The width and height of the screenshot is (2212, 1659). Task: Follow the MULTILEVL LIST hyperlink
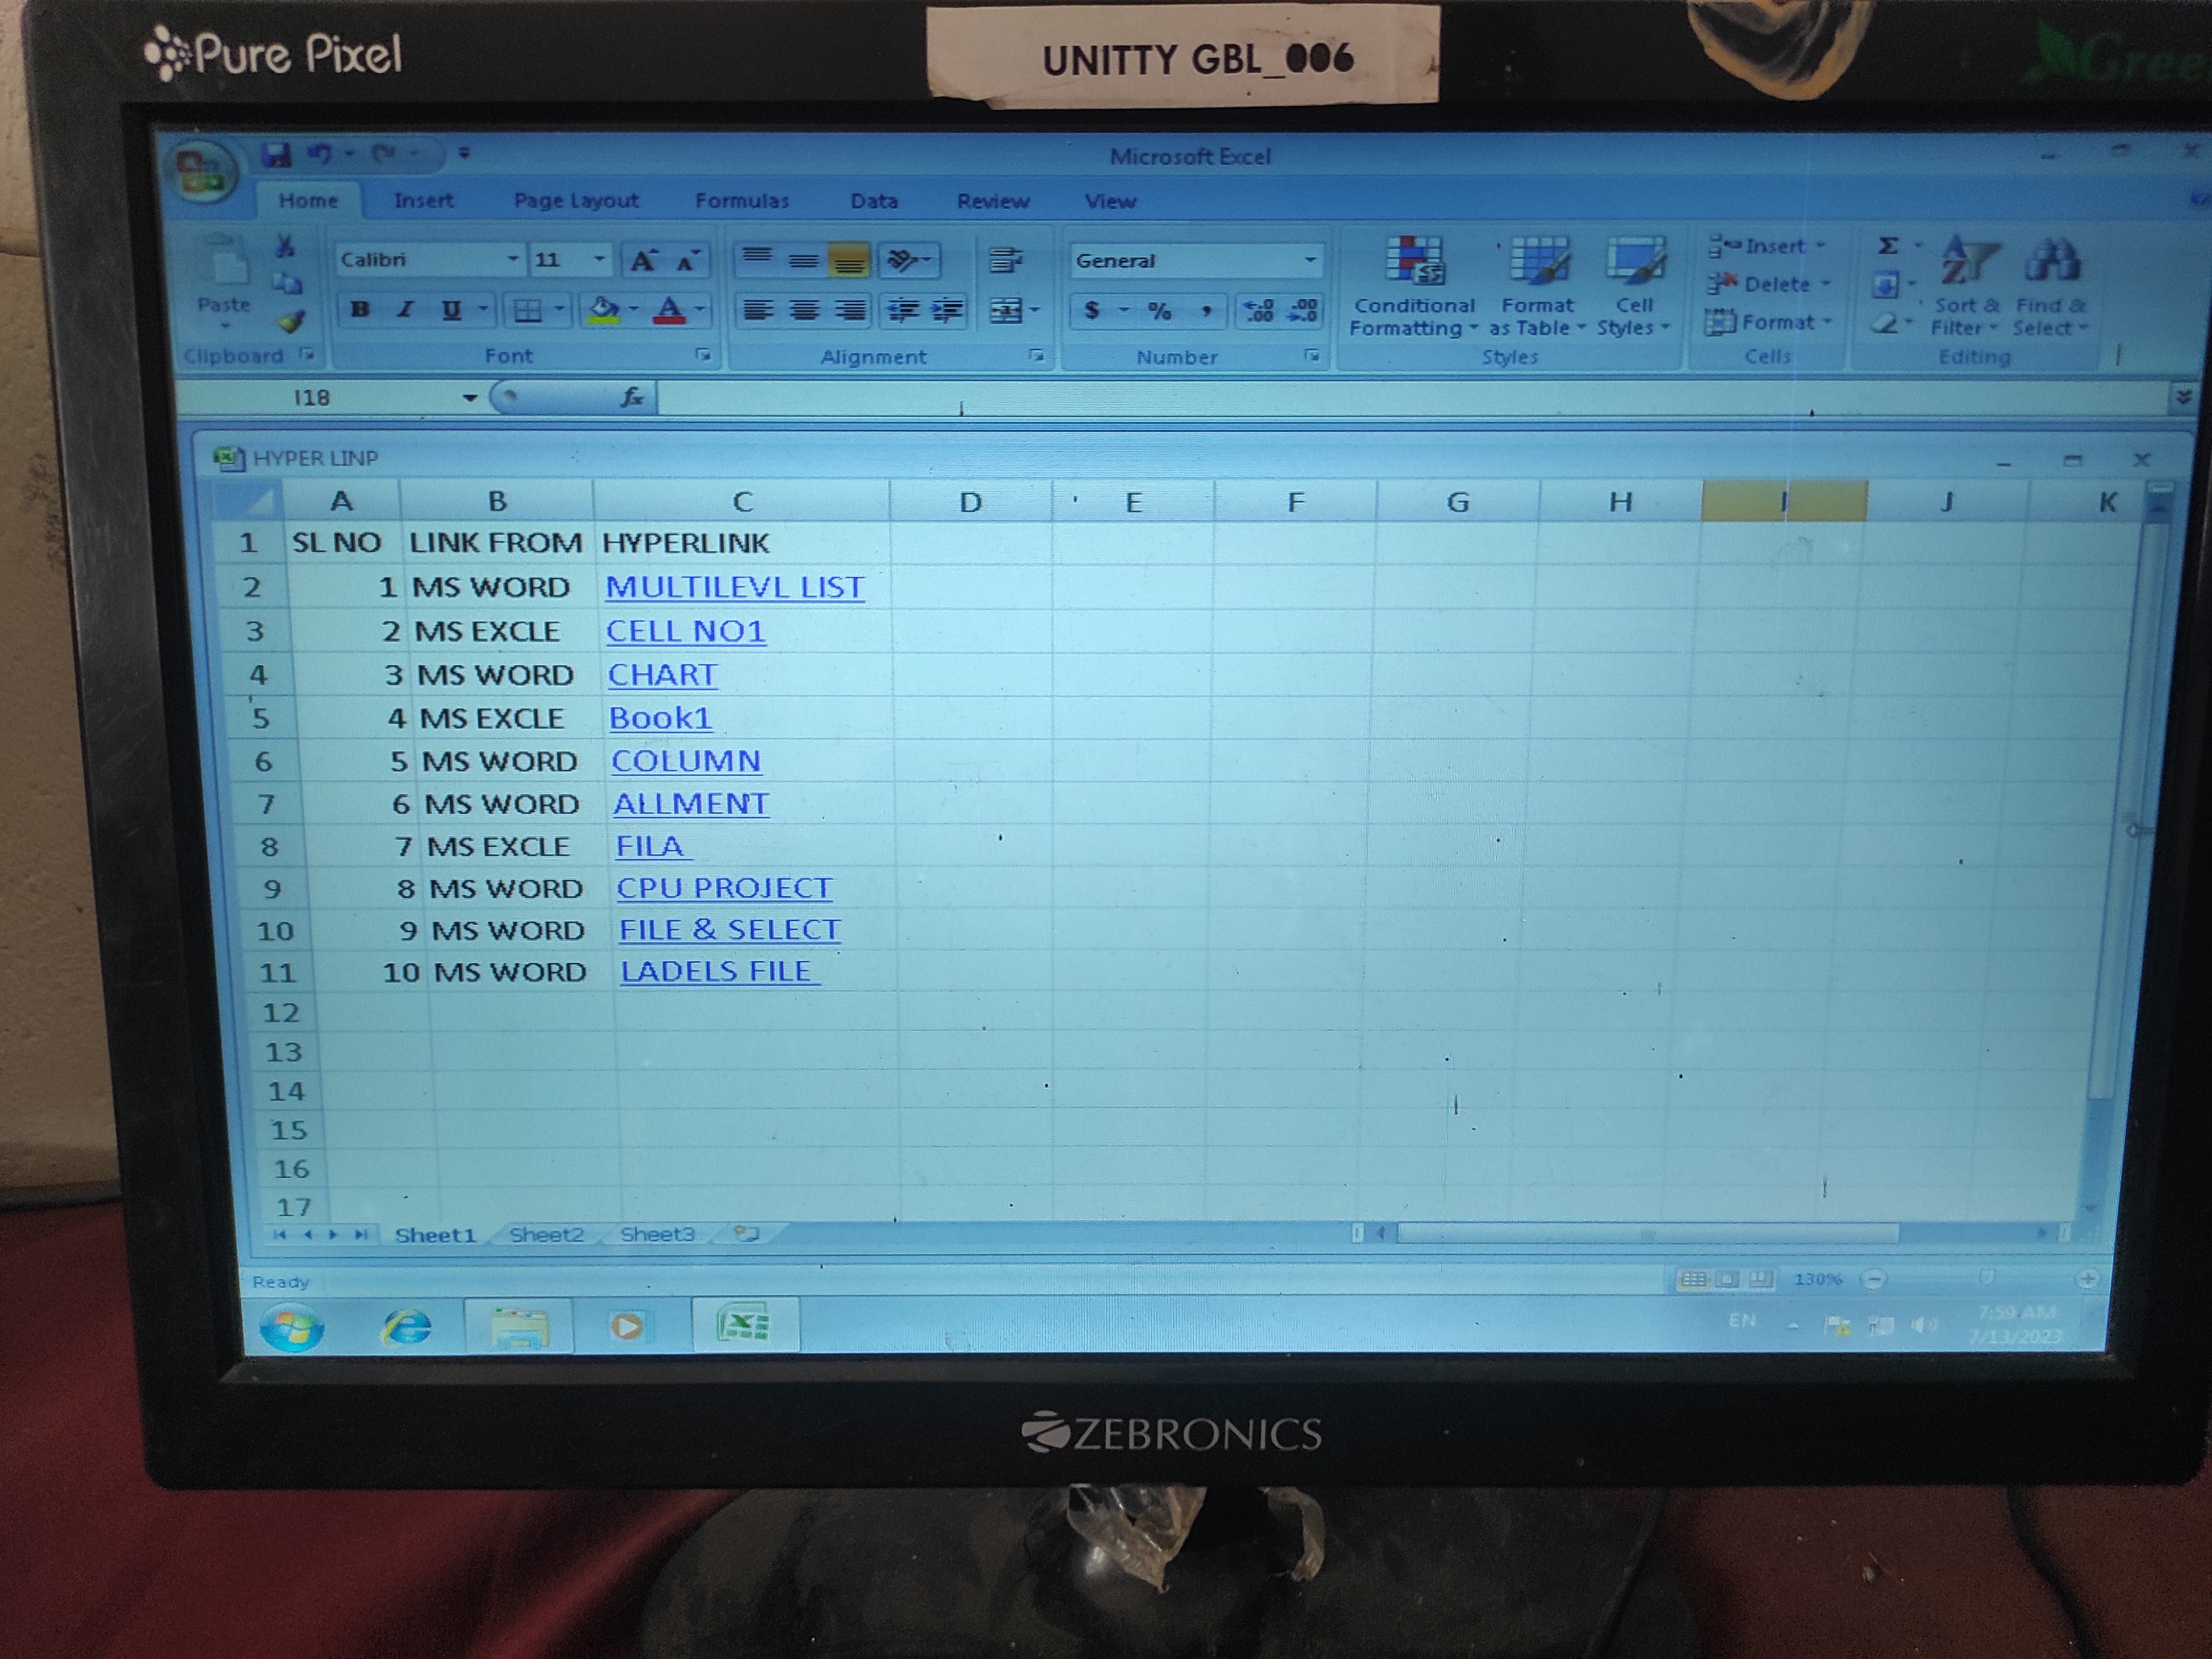click(735, 587)
